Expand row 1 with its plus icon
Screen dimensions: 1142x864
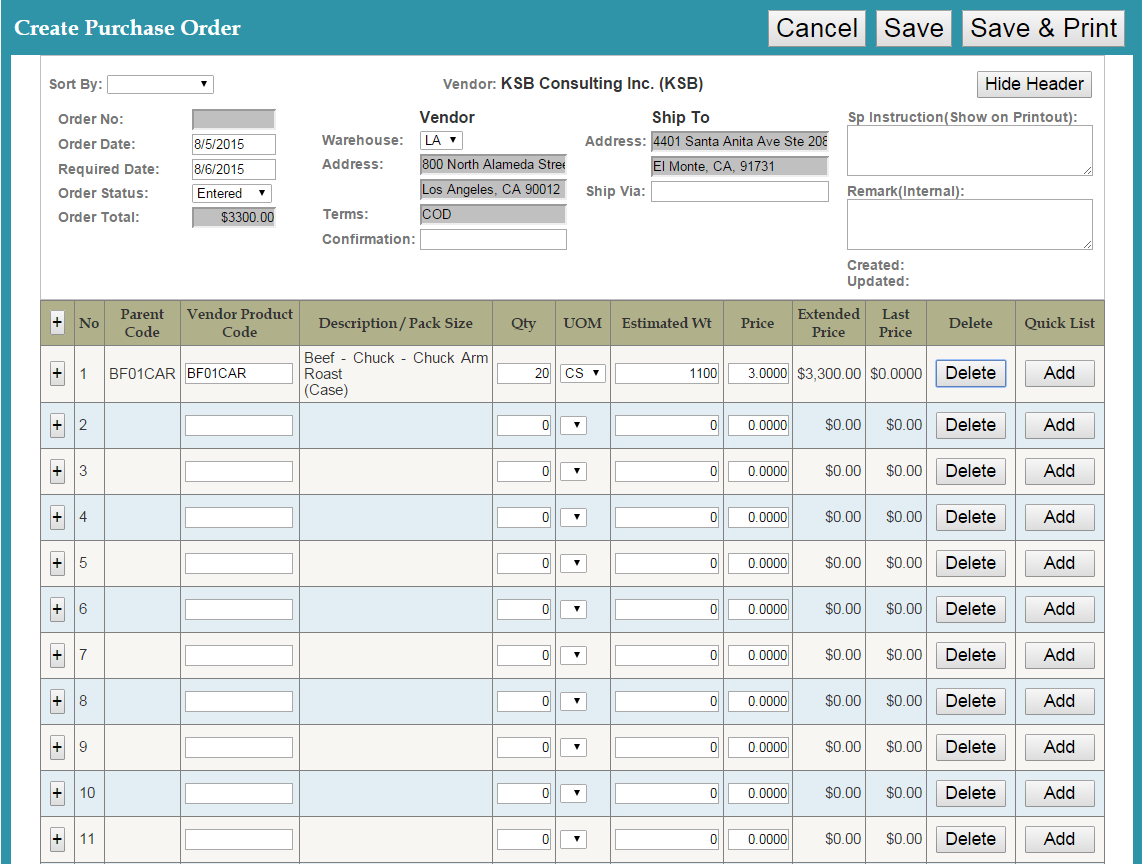pos(57,373)
